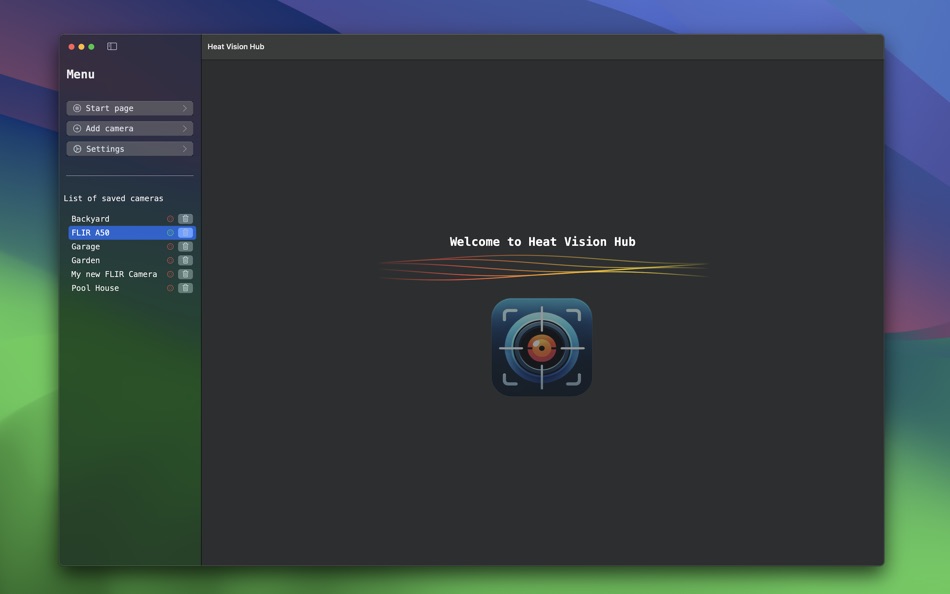
Task: Click the Garden status indicator dot
Action: point(170,261)
